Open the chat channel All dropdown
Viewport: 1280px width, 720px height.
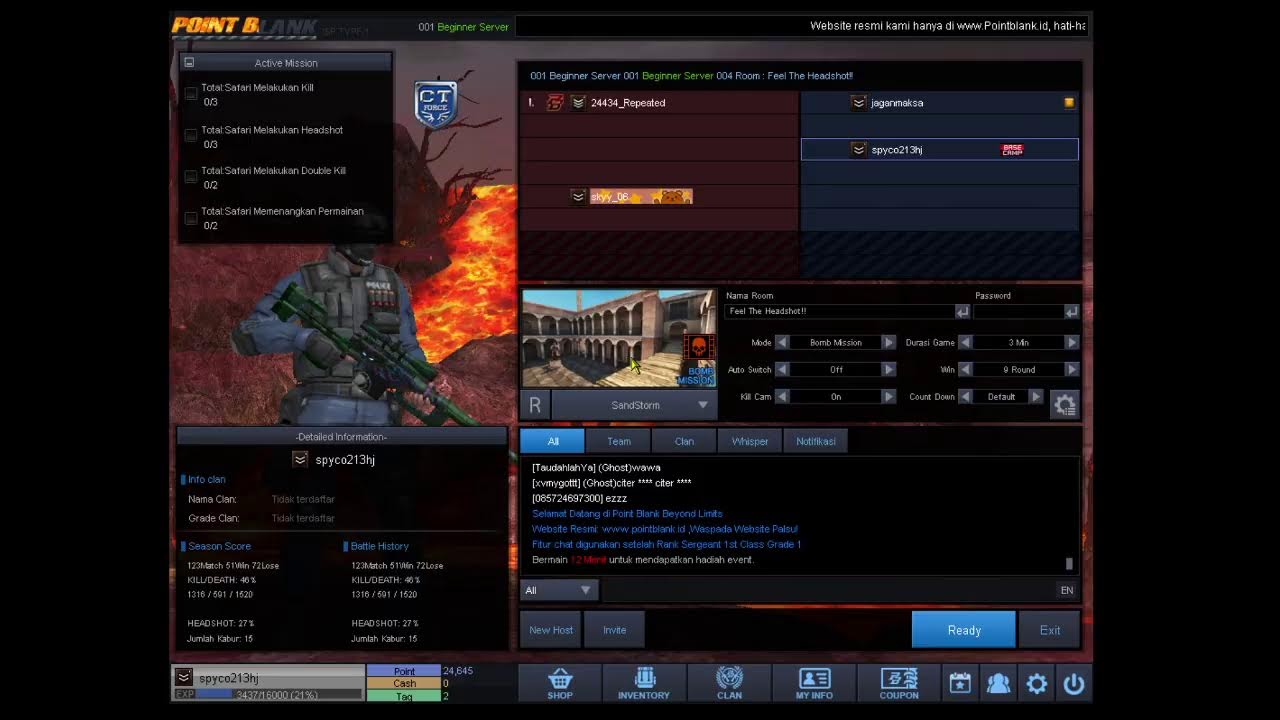[558, 590]
